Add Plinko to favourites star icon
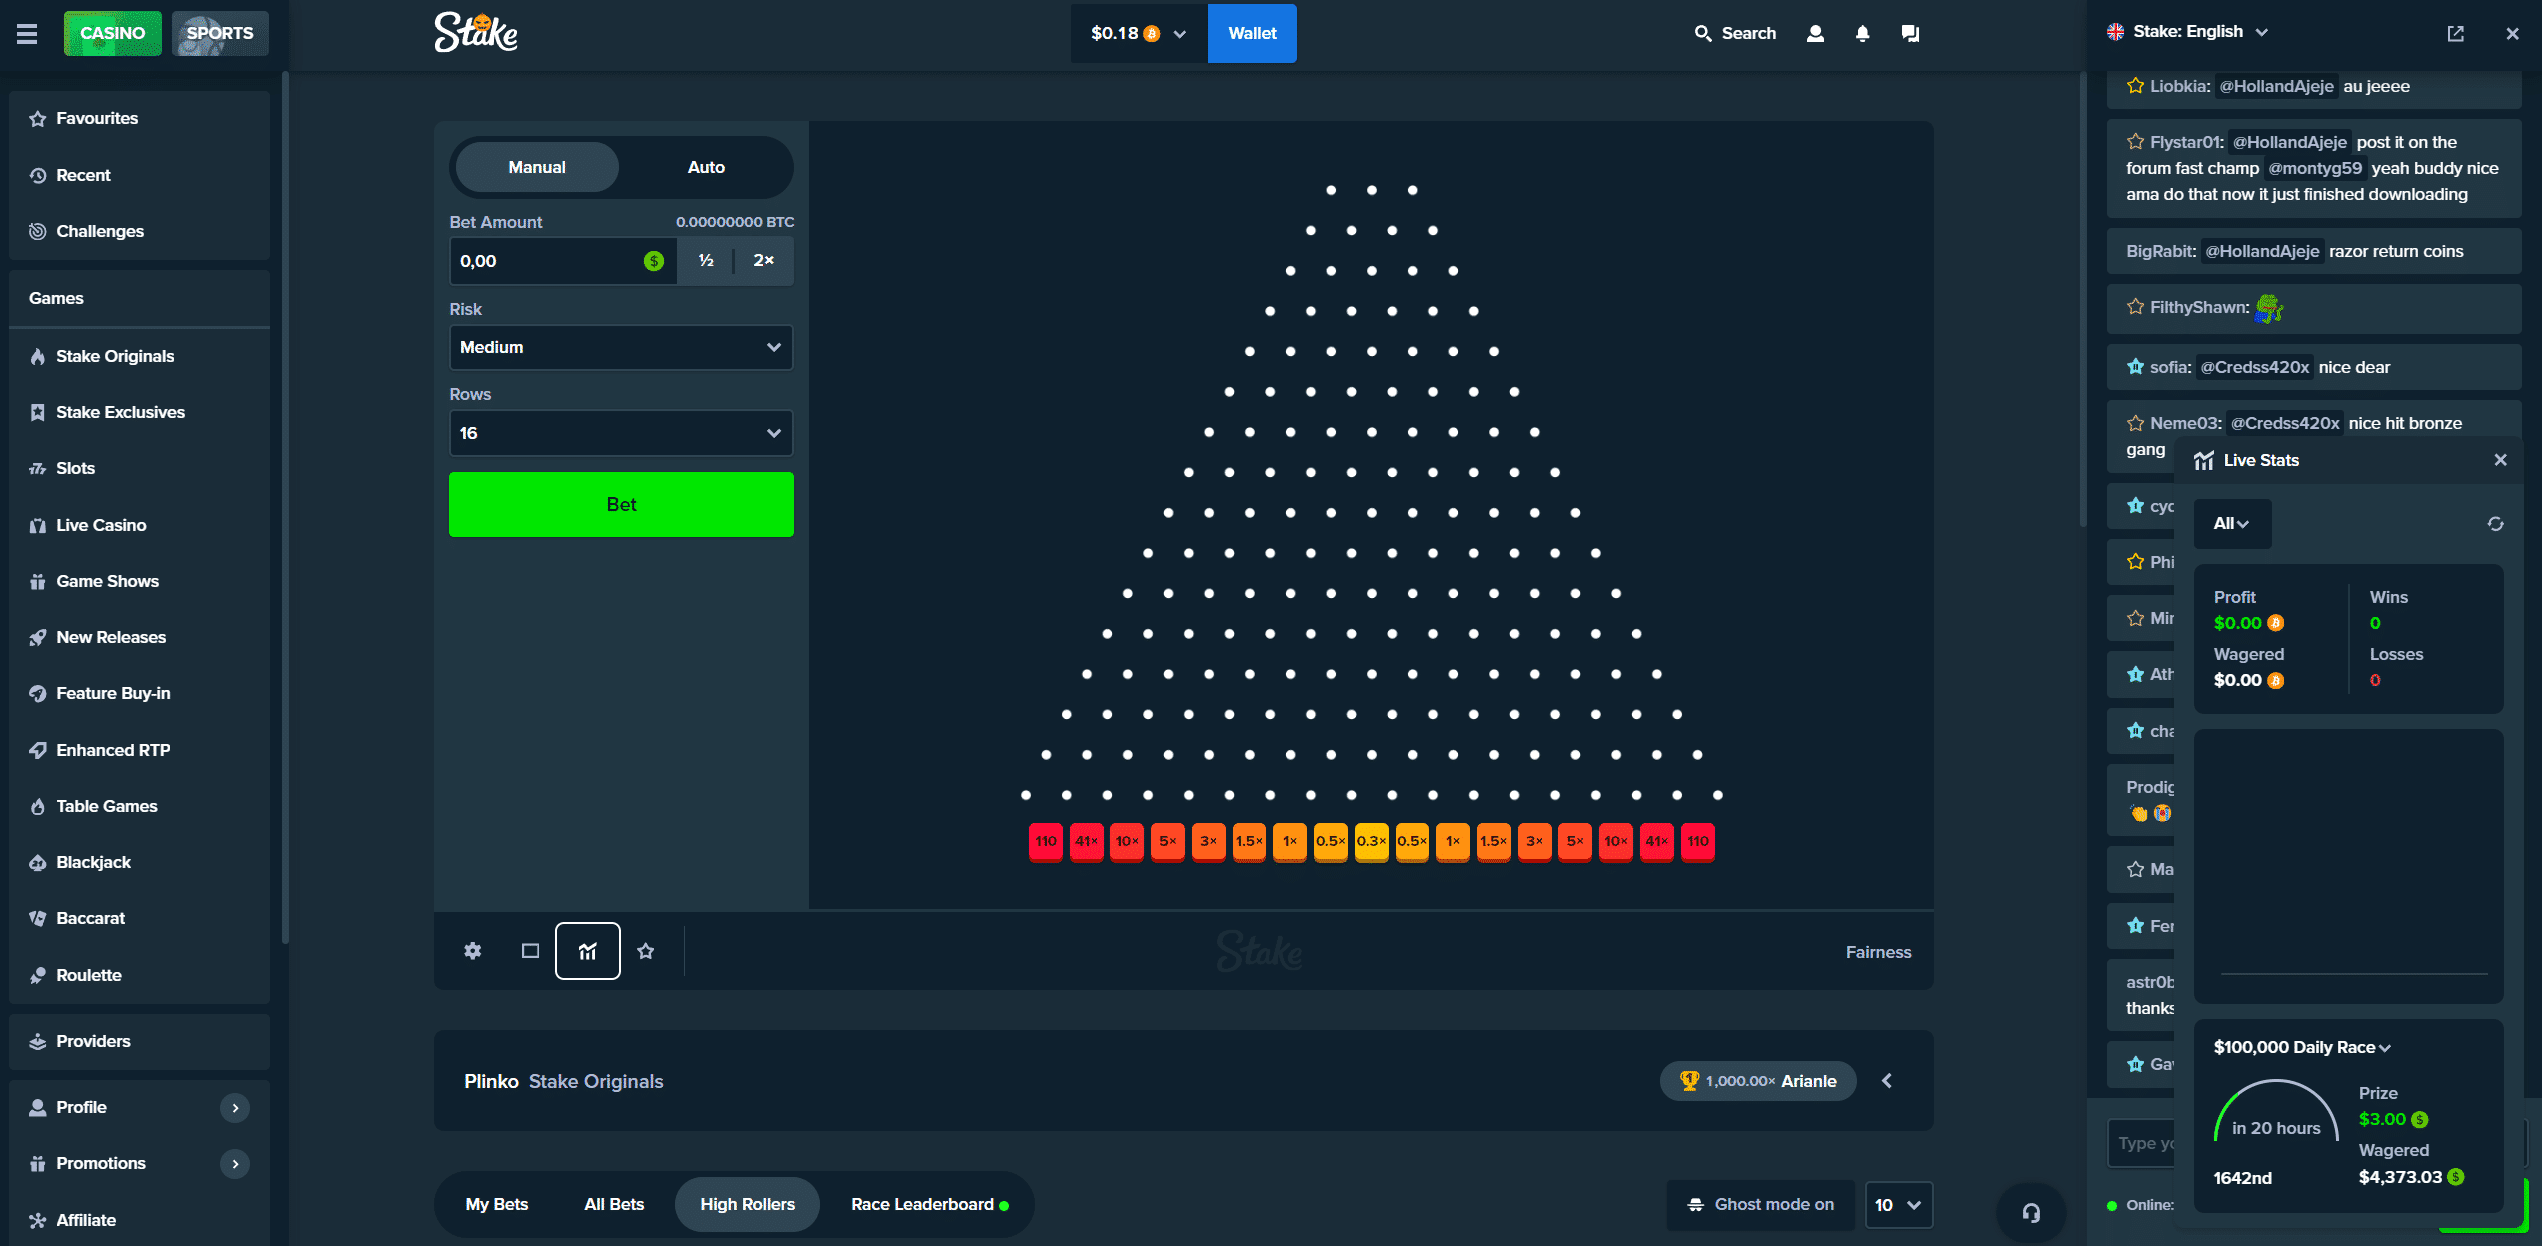 point(646,951)
